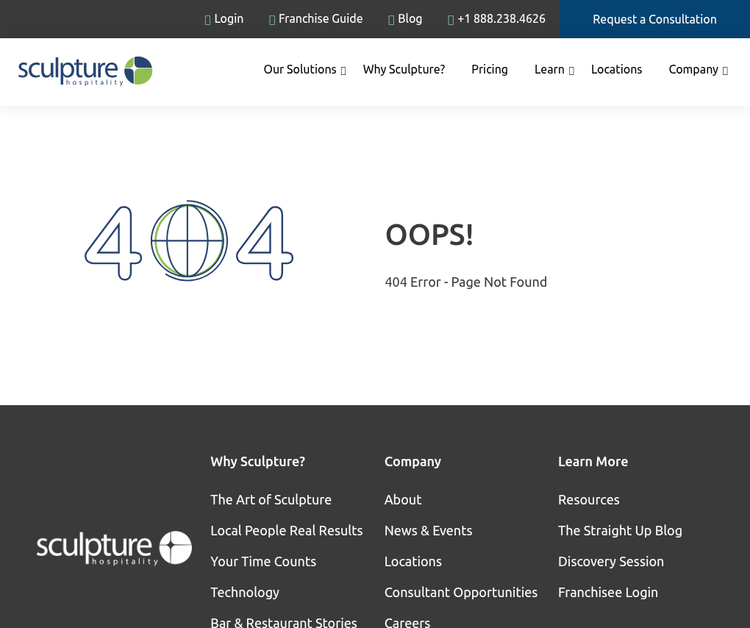Open Franchisee Login footer link
The height and width of the screenshot is (628, 750).
tap(608, 592)
